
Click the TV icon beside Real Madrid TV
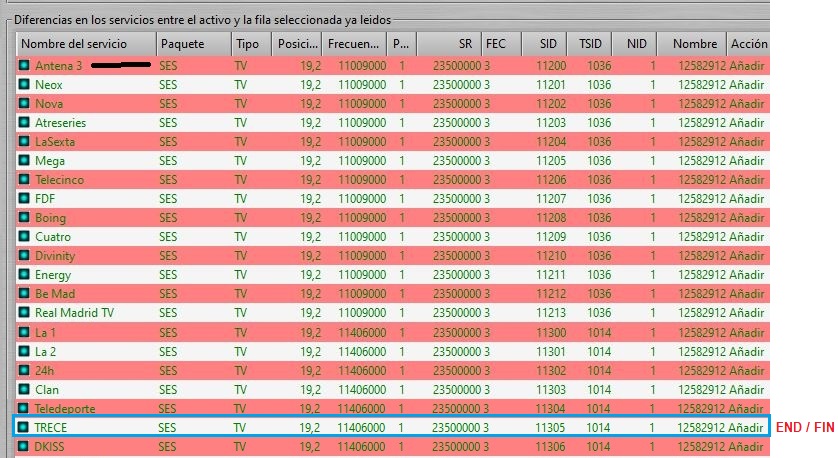(x=24, y=312)
